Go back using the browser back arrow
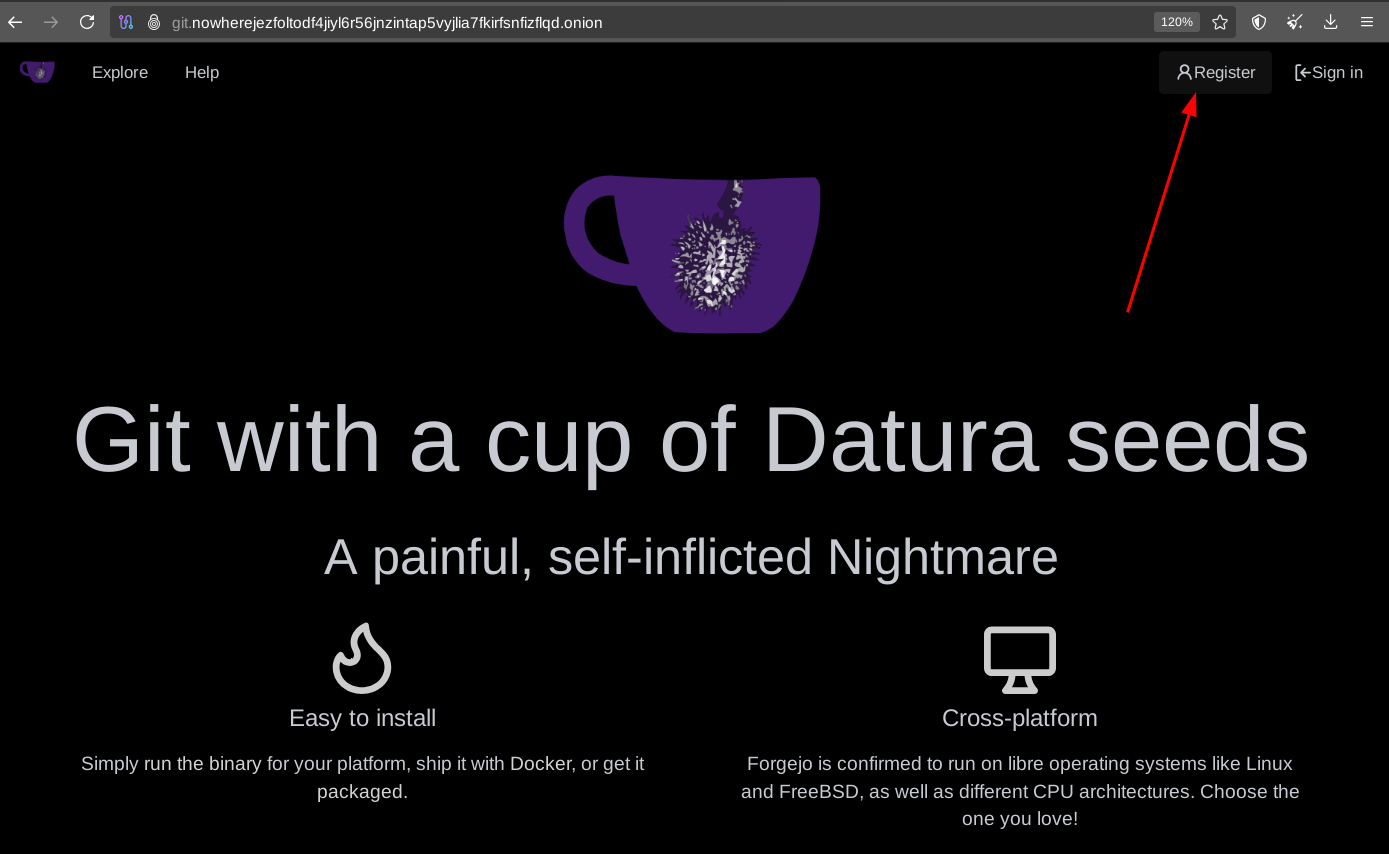Screen dimensions: 1389x854 (x=15, y=22)
